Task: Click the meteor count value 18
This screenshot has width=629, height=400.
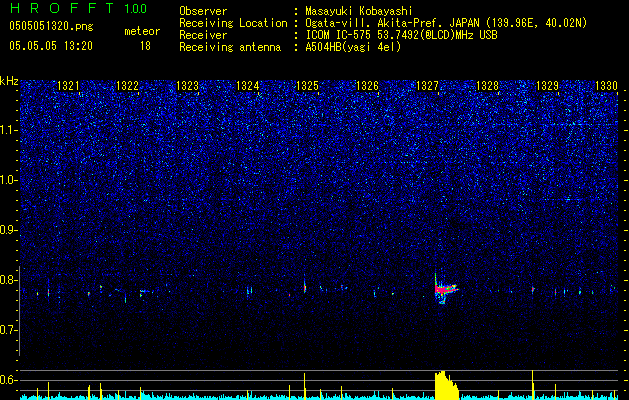Action: point(145,46)
